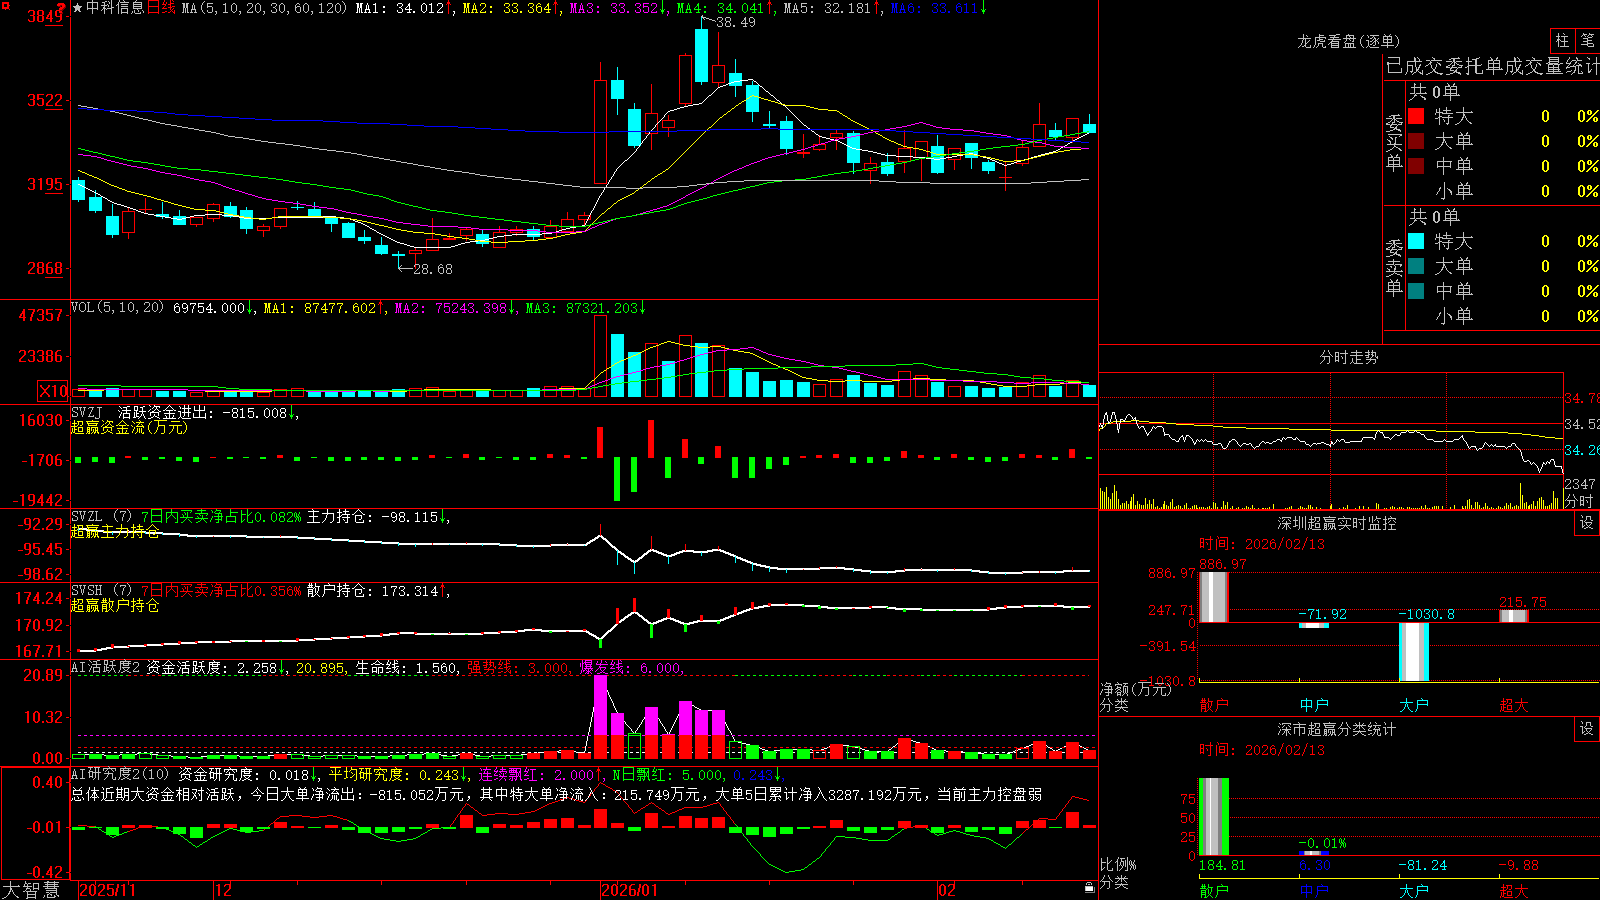Click the cyan 特大 sell order swatch

point(1416,241)
